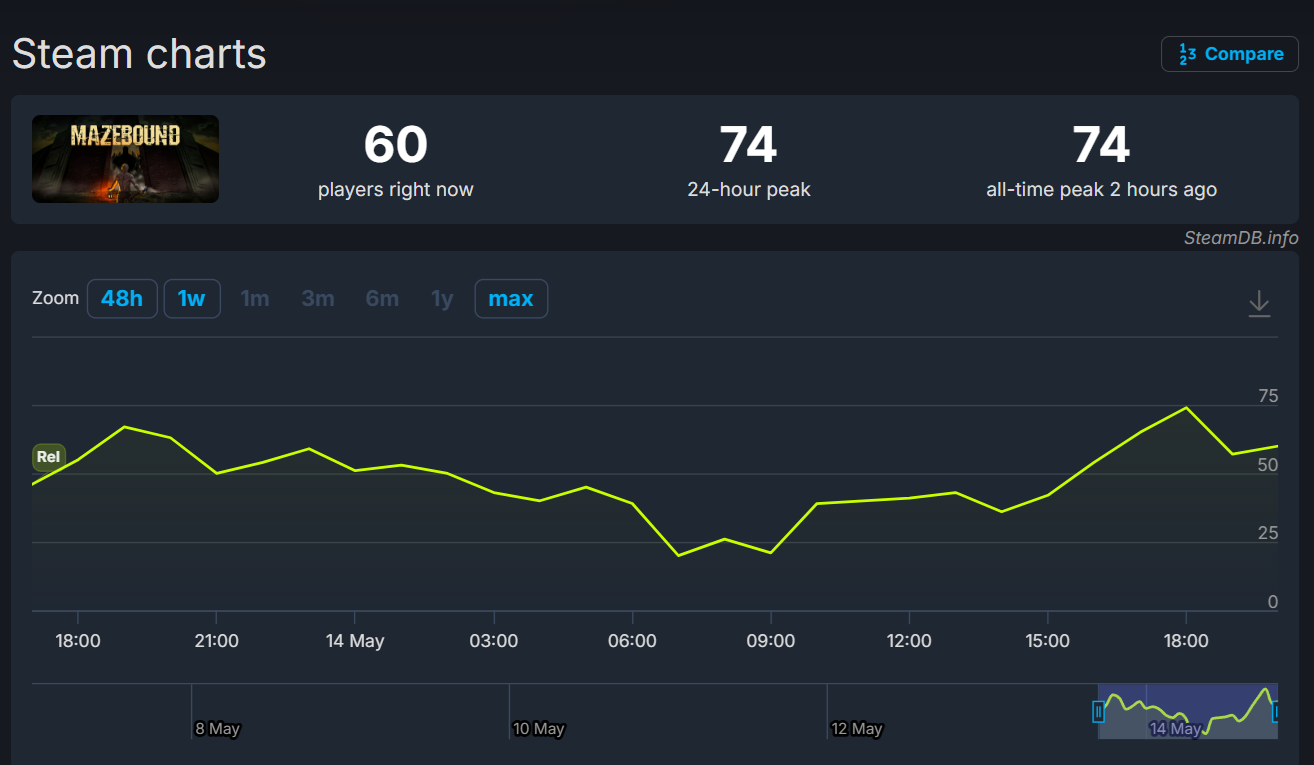Screen dimensions: 1314x765
Task: Click the 21:00 x-axis label
Action: point(216,641)
